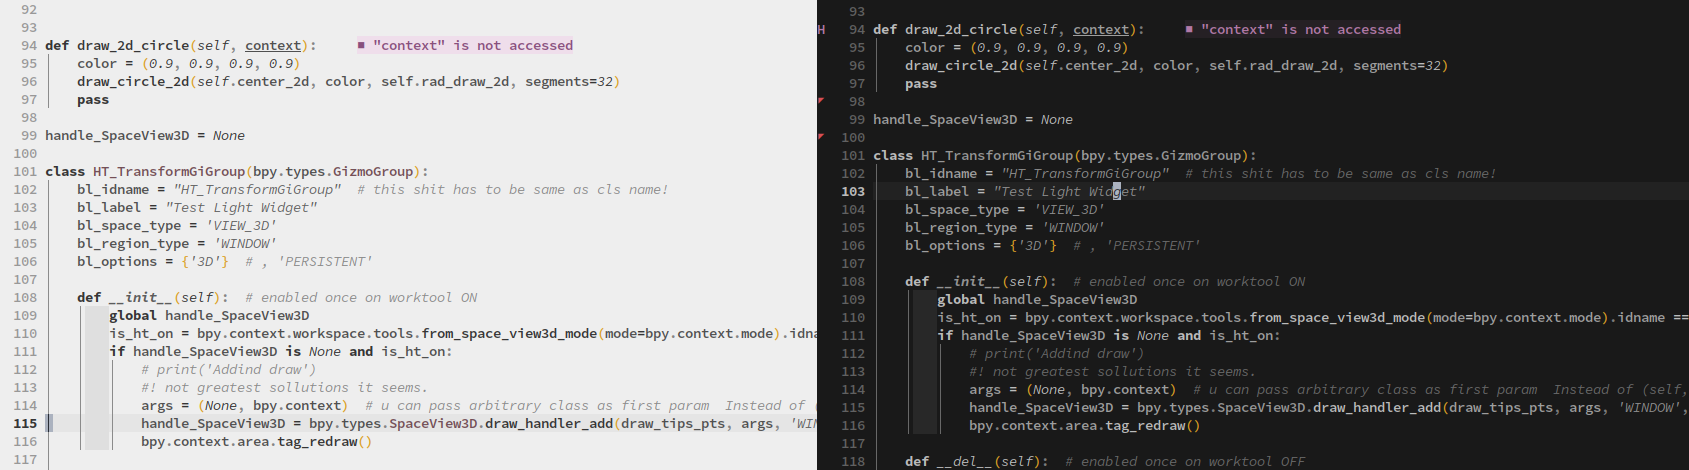The height and width of the screenshot is (470, 1689).
Task: Click __del__ method name in dark editor
Action: [965, 462]
